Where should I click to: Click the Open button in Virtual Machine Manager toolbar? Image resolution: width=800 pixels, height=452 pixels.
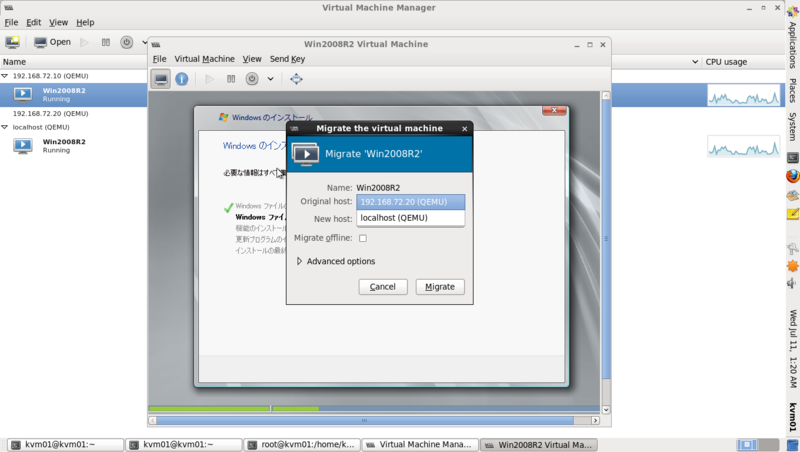(x=53, y=42)
